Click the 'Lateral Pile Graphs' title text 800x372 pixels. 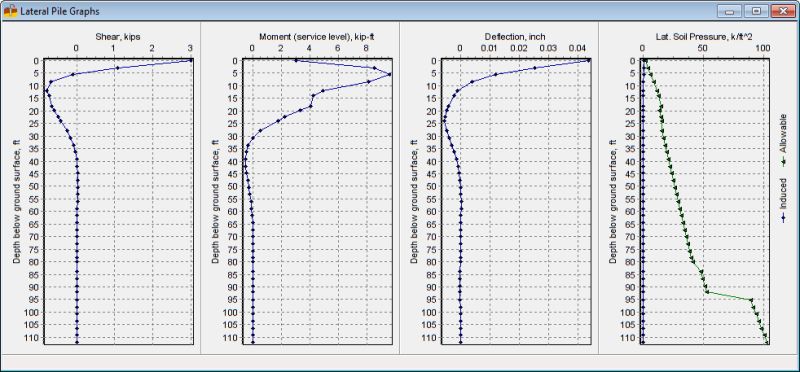[x=60, y=11]
